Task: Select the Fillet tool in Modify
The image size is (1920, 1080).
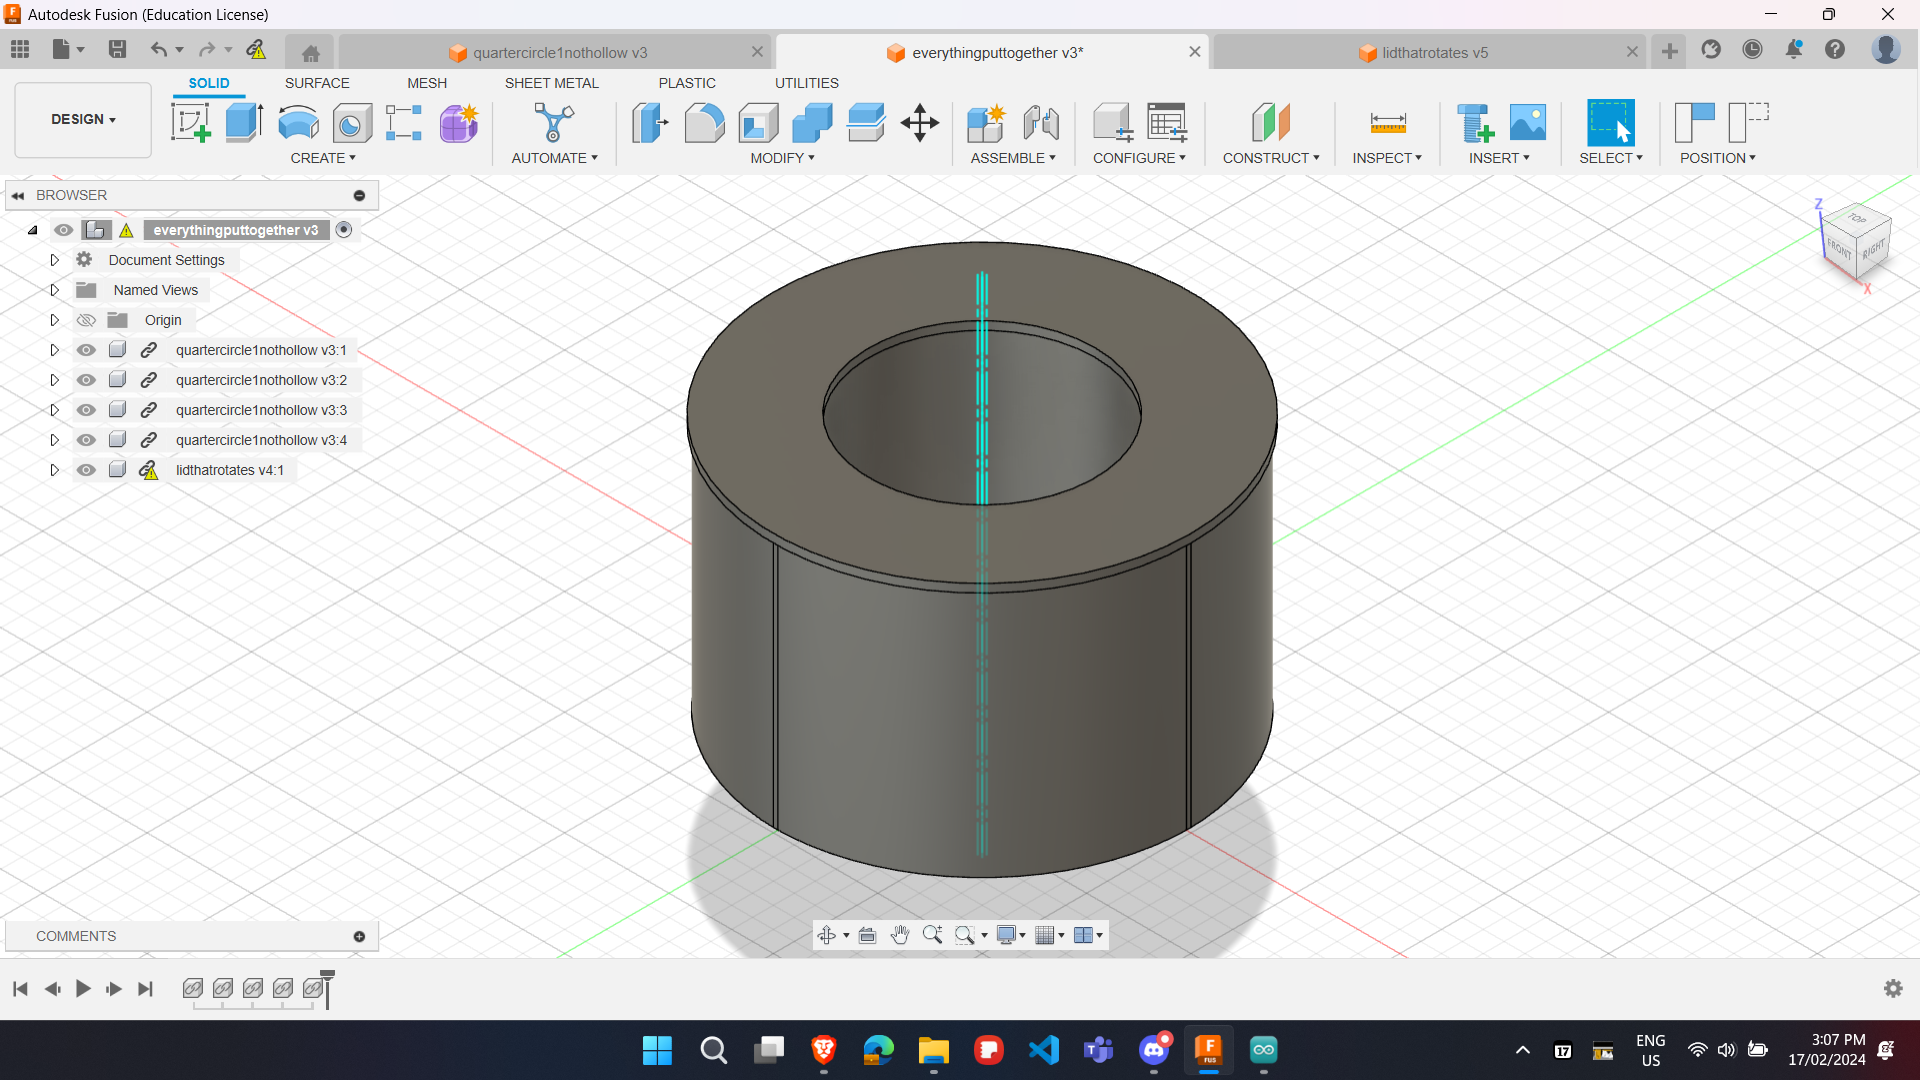Action: (704, 123)
